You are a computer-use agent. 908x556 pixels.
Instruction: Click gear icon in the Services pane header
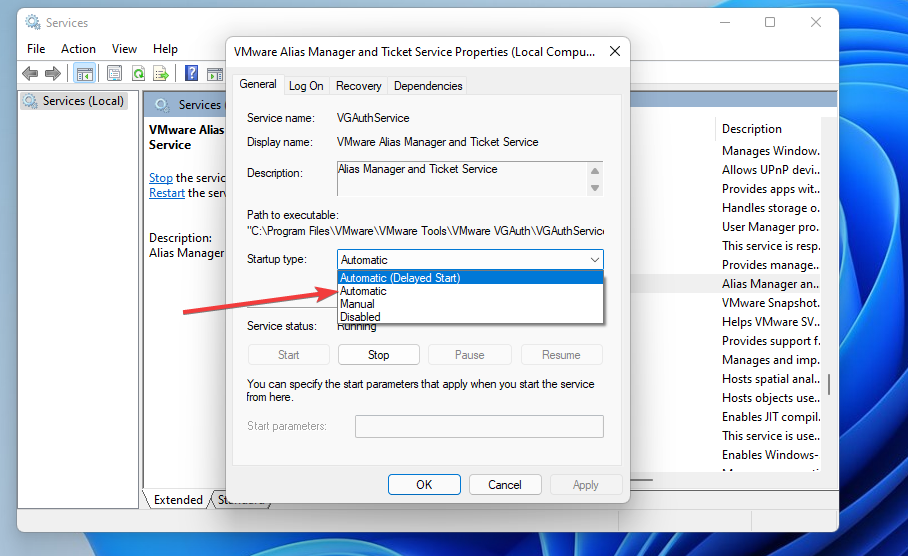point(162,105)
